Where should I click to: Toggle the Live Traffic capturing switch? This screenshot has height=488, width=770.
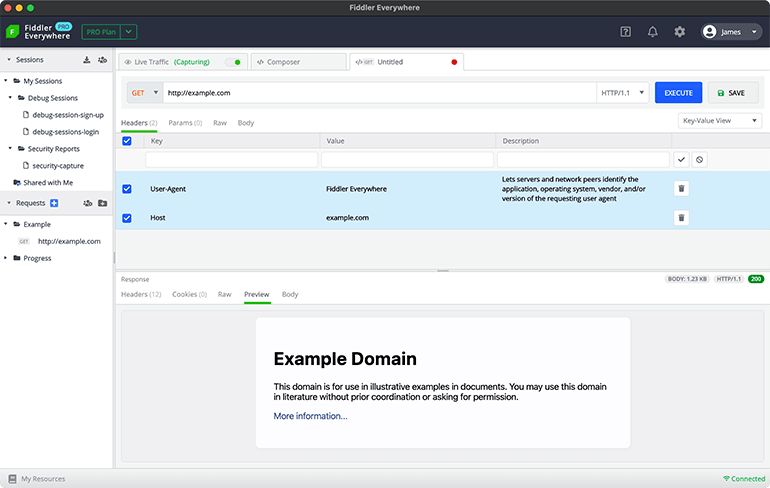[233, 62]
